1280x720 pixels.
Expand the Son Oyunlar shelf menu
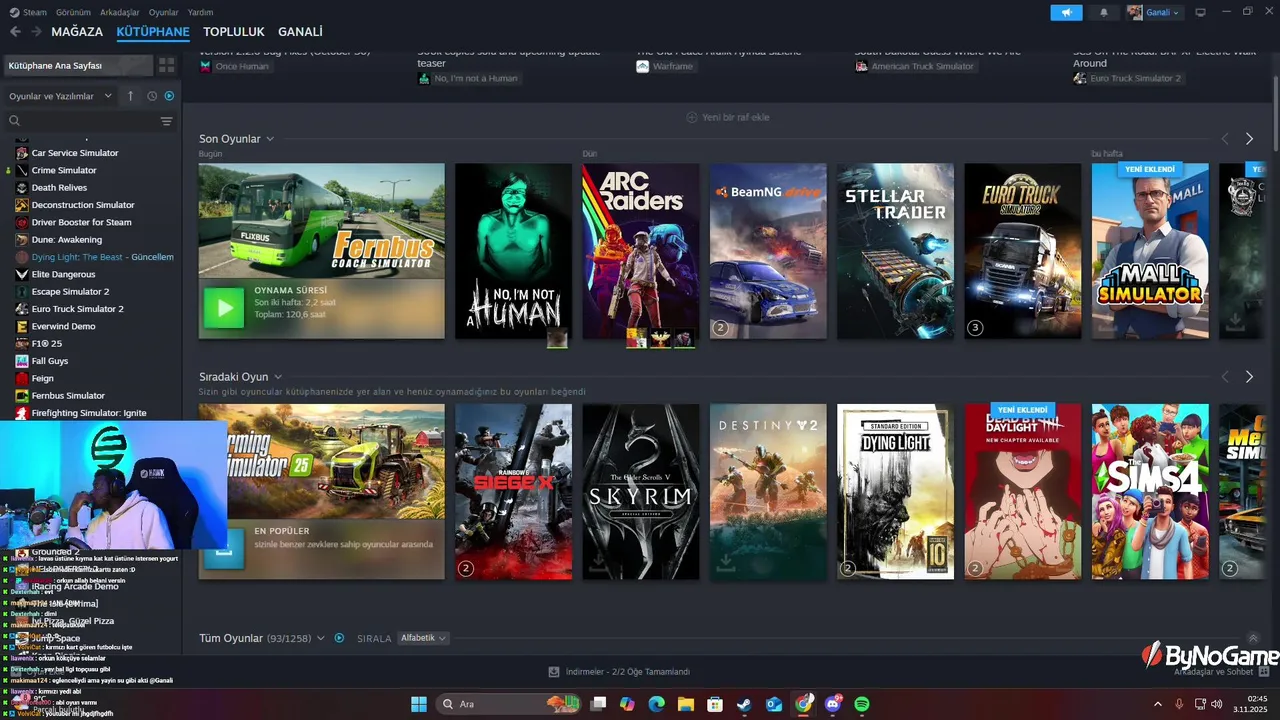pyautogui.click(x=270, y=139)
